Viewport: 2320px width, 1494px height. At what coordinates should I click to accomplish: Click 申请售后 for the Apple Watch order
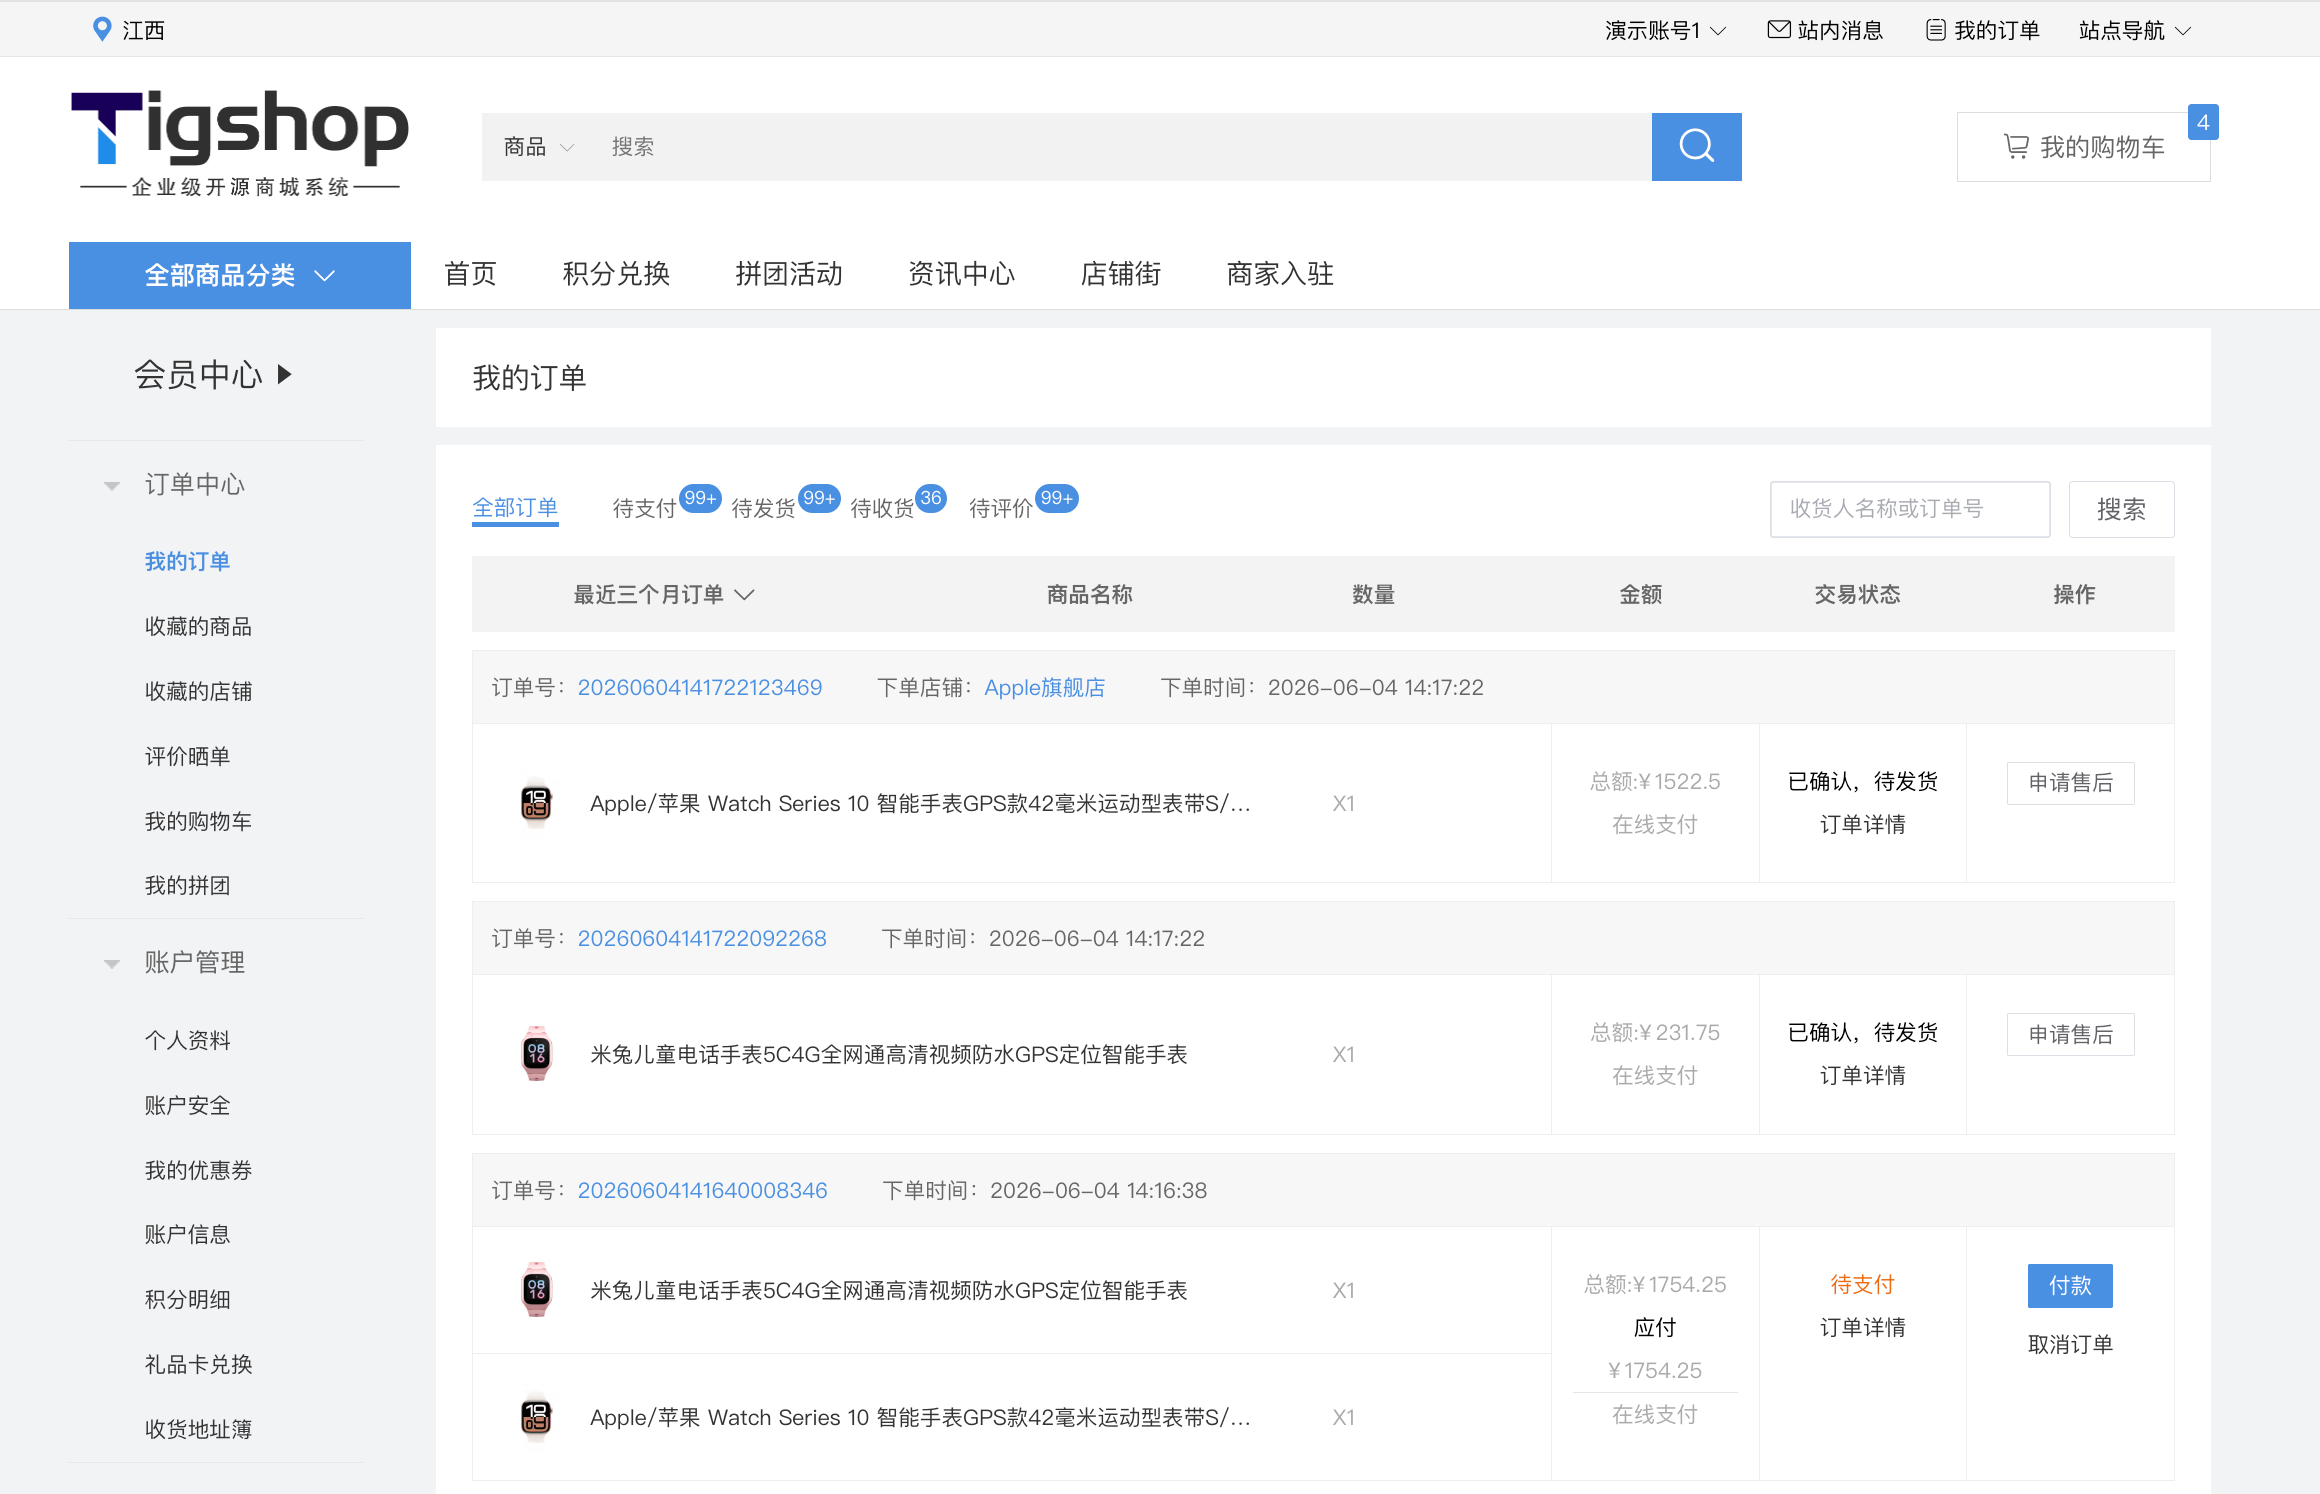pyautogui.click(x=2070, y=783)
